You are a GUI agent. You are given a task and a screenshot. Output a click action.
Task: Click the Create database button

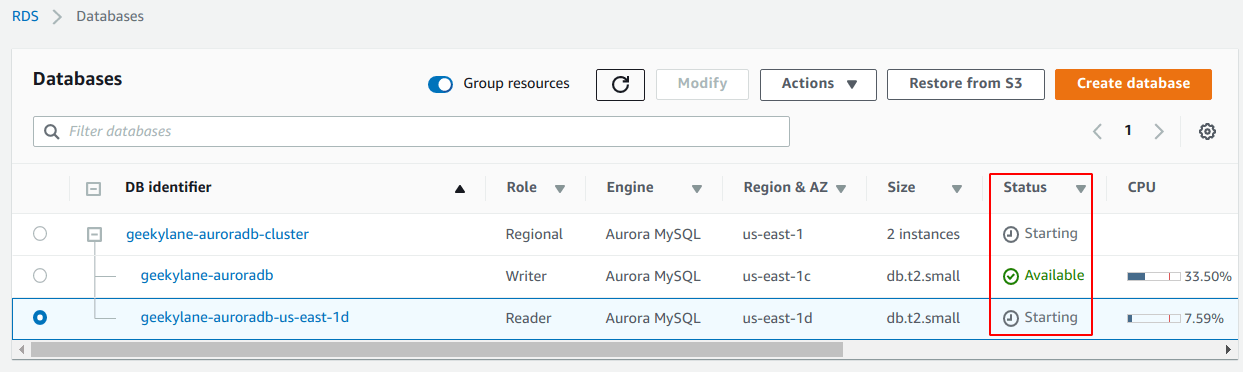[1133, 84]
